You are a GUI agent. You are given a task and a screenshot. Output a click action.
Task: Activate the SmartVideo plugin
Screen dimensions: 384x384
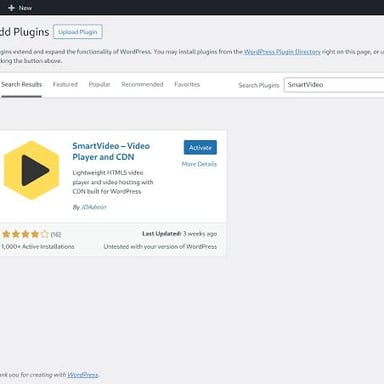tap(200, 147)
